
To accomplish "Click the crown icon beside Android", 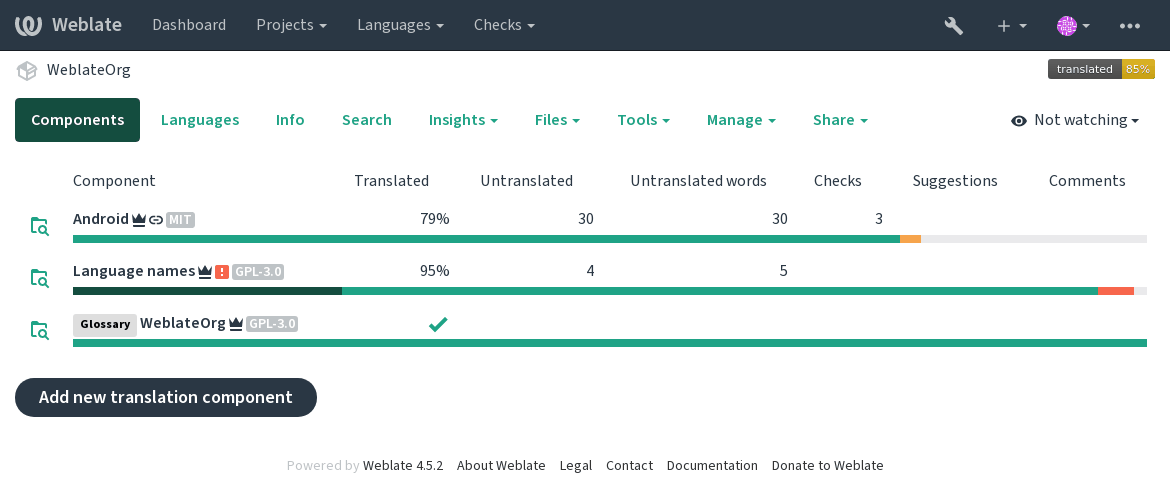I will 139,220.
